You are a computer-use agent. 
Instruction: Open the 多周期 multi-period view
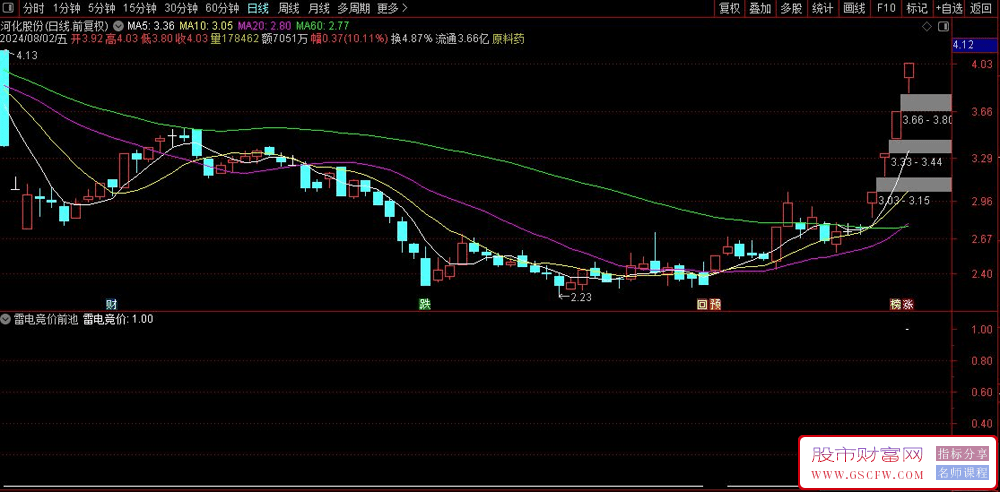[353, 8]
